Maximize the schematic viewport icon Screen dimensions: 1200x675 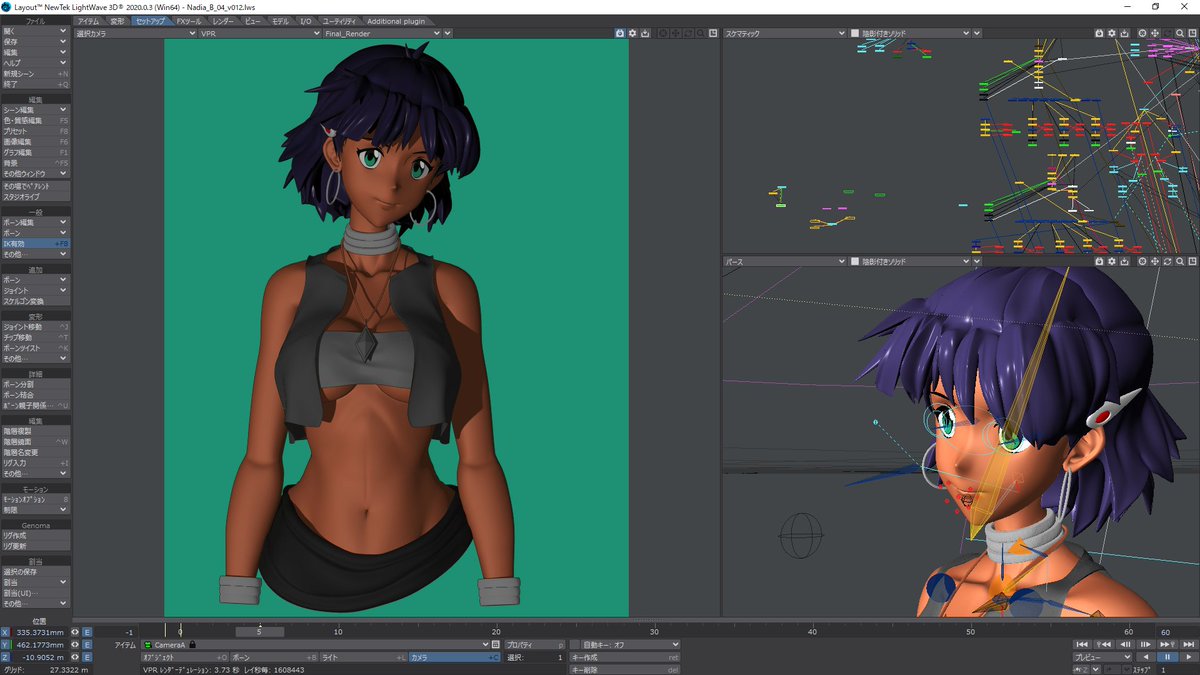[x=1191, y=33]
